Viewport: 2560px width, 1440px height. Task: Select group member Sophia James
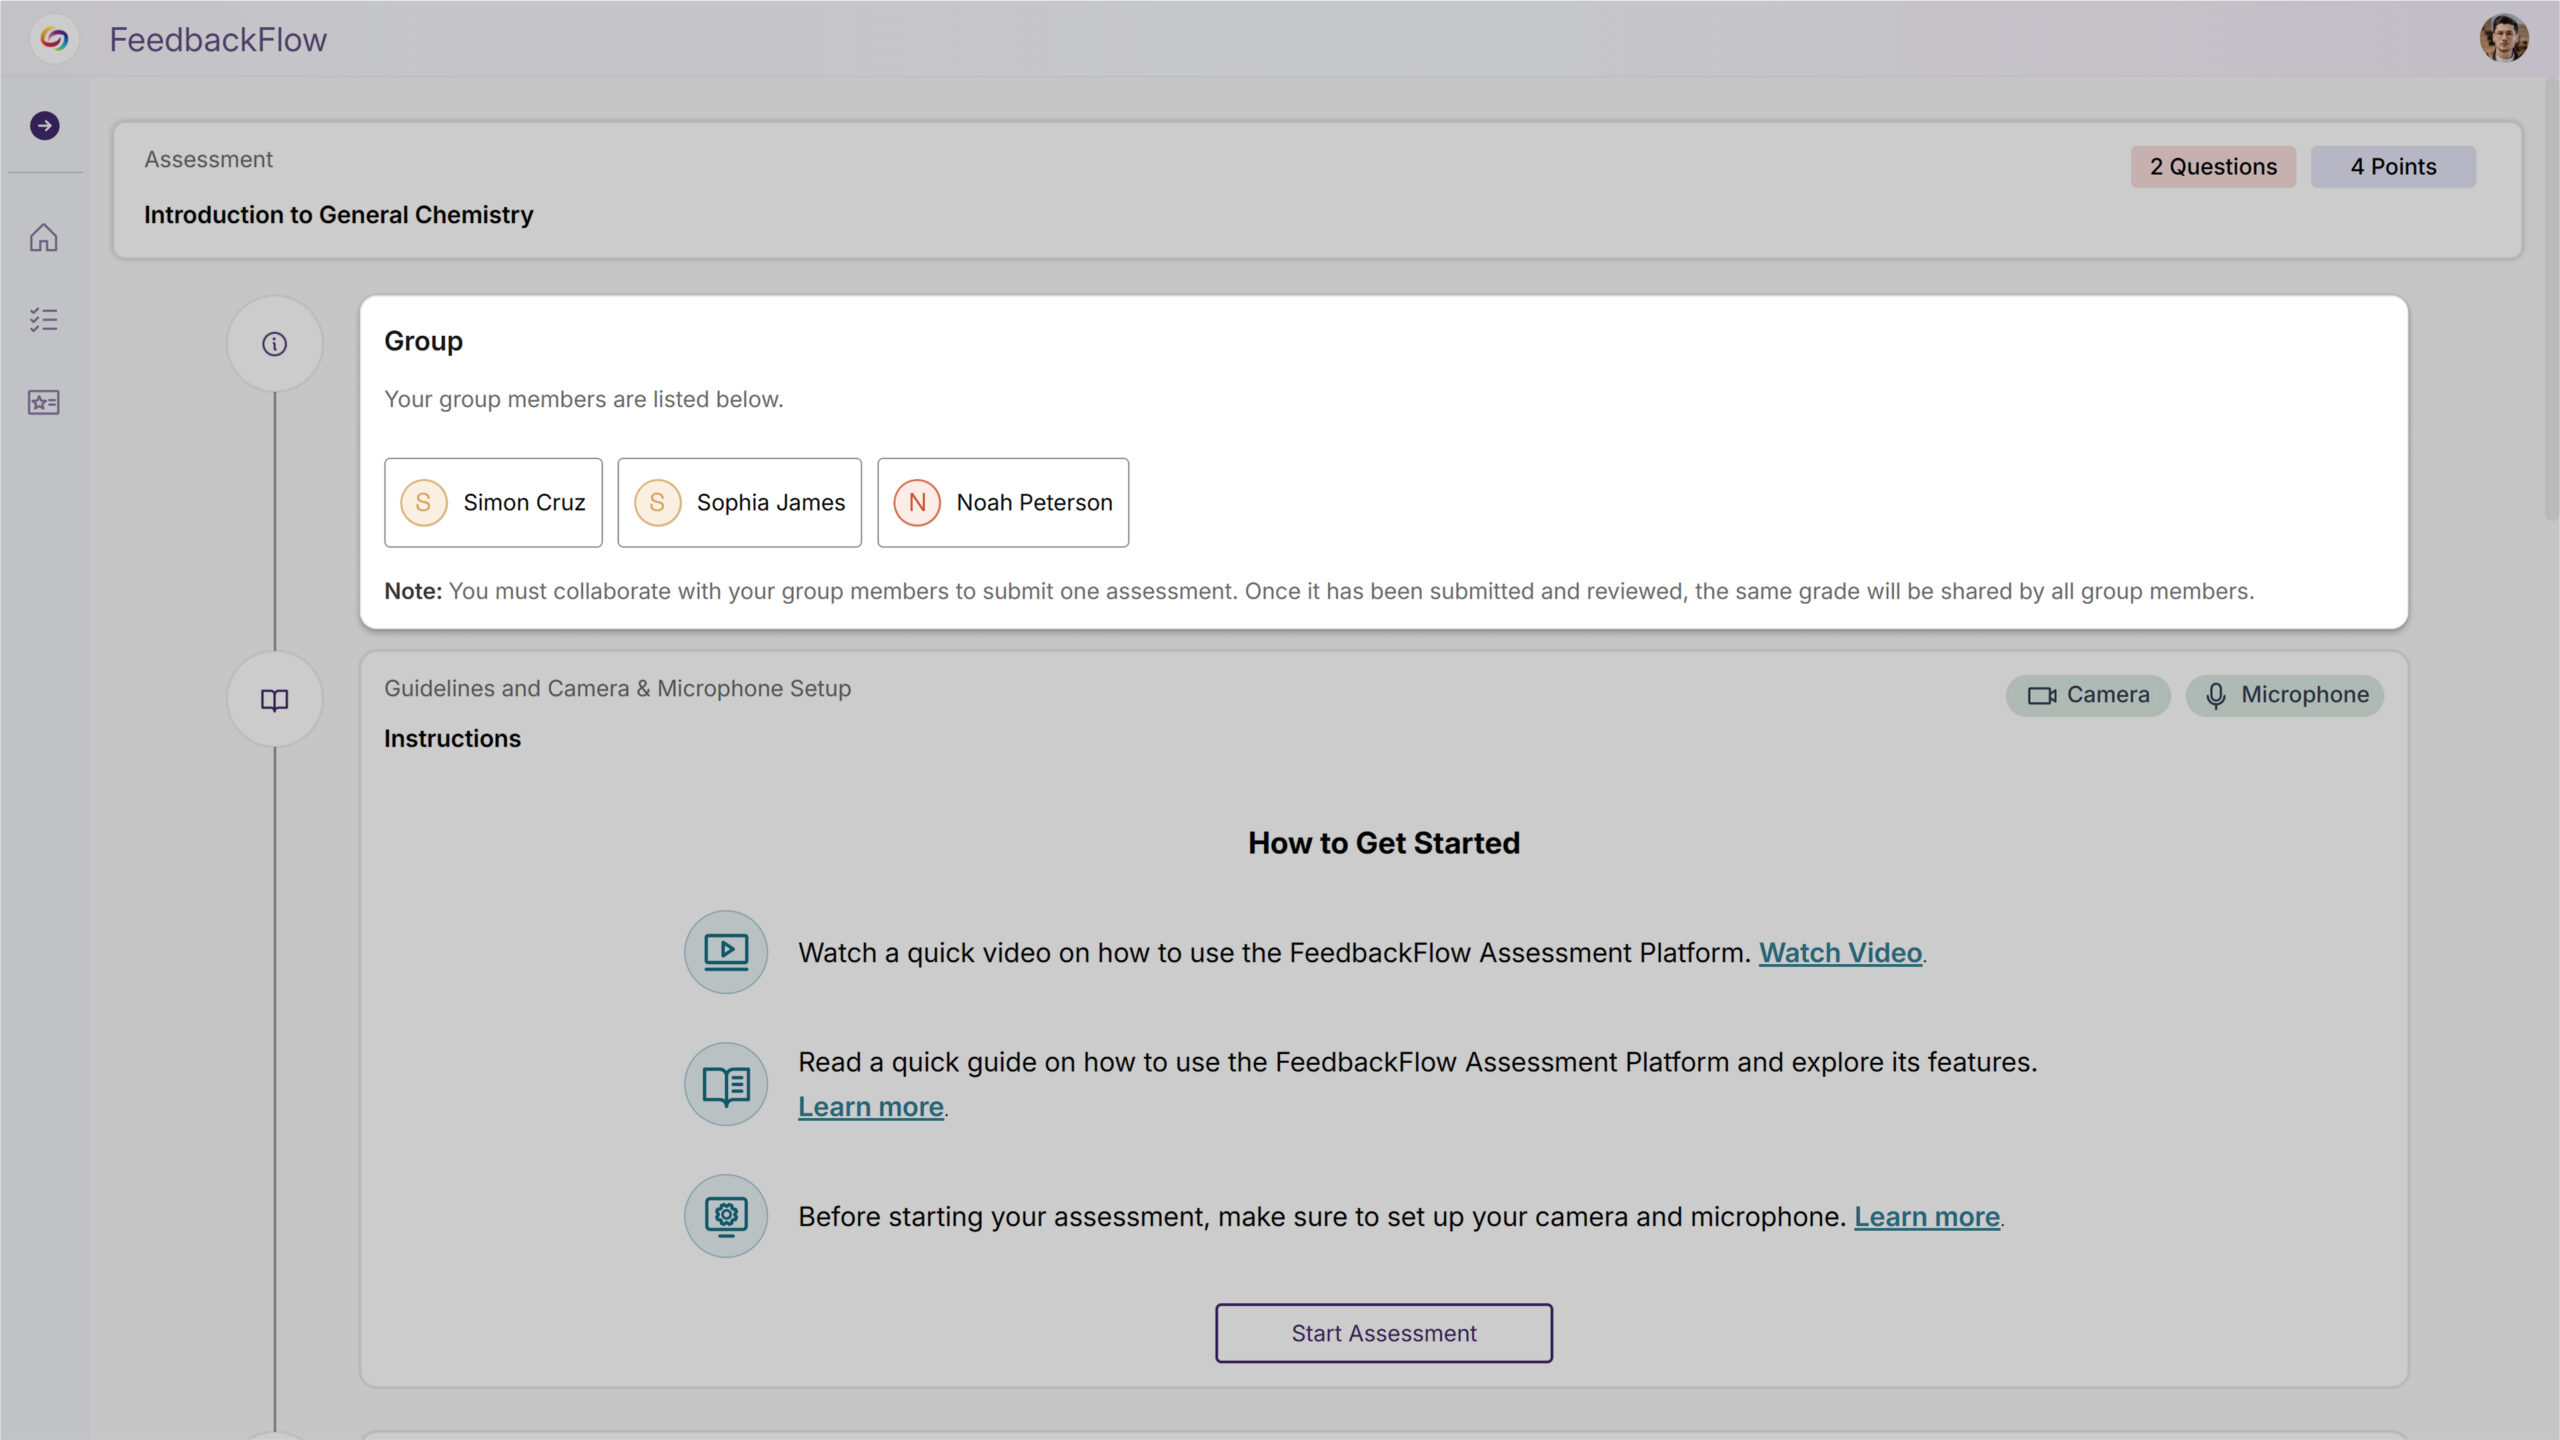739,503
